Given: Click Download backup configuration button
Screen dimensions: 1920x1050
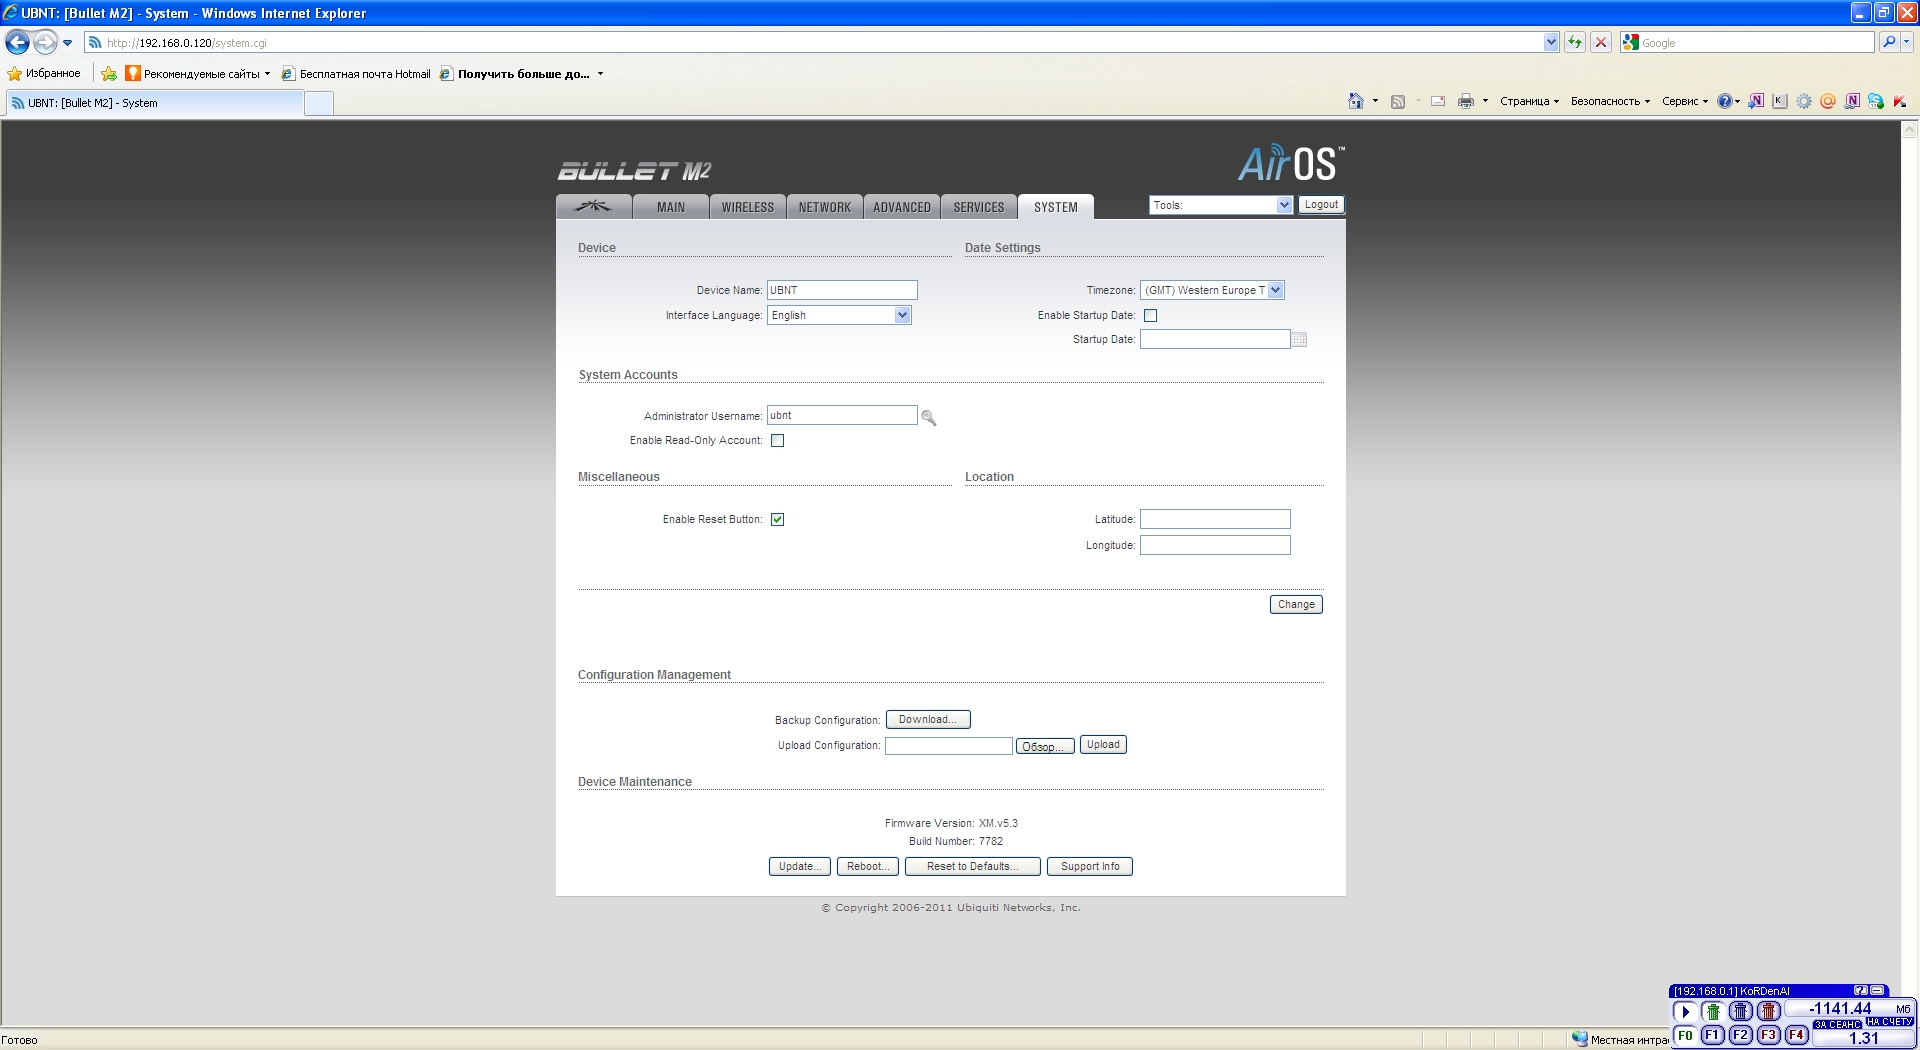Looking at the screenshot, I should click(x=928, y=720).
